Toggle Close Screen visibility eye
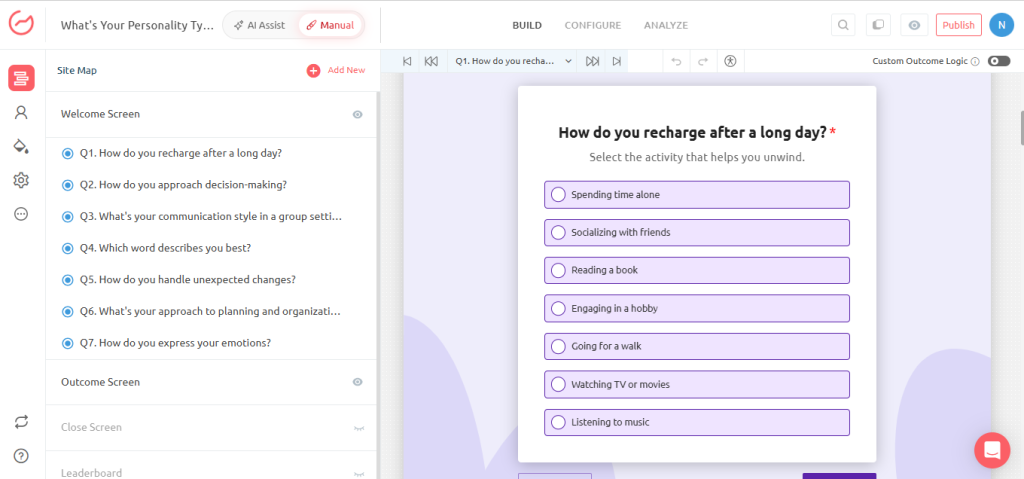This screenshot has height=479, width=1024. (x=358, y=428)
